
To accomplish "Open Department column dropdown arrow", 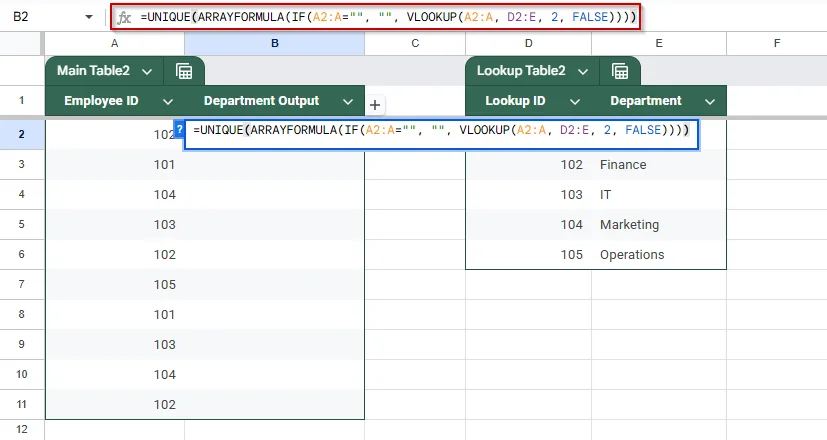I will pos(710,101).
